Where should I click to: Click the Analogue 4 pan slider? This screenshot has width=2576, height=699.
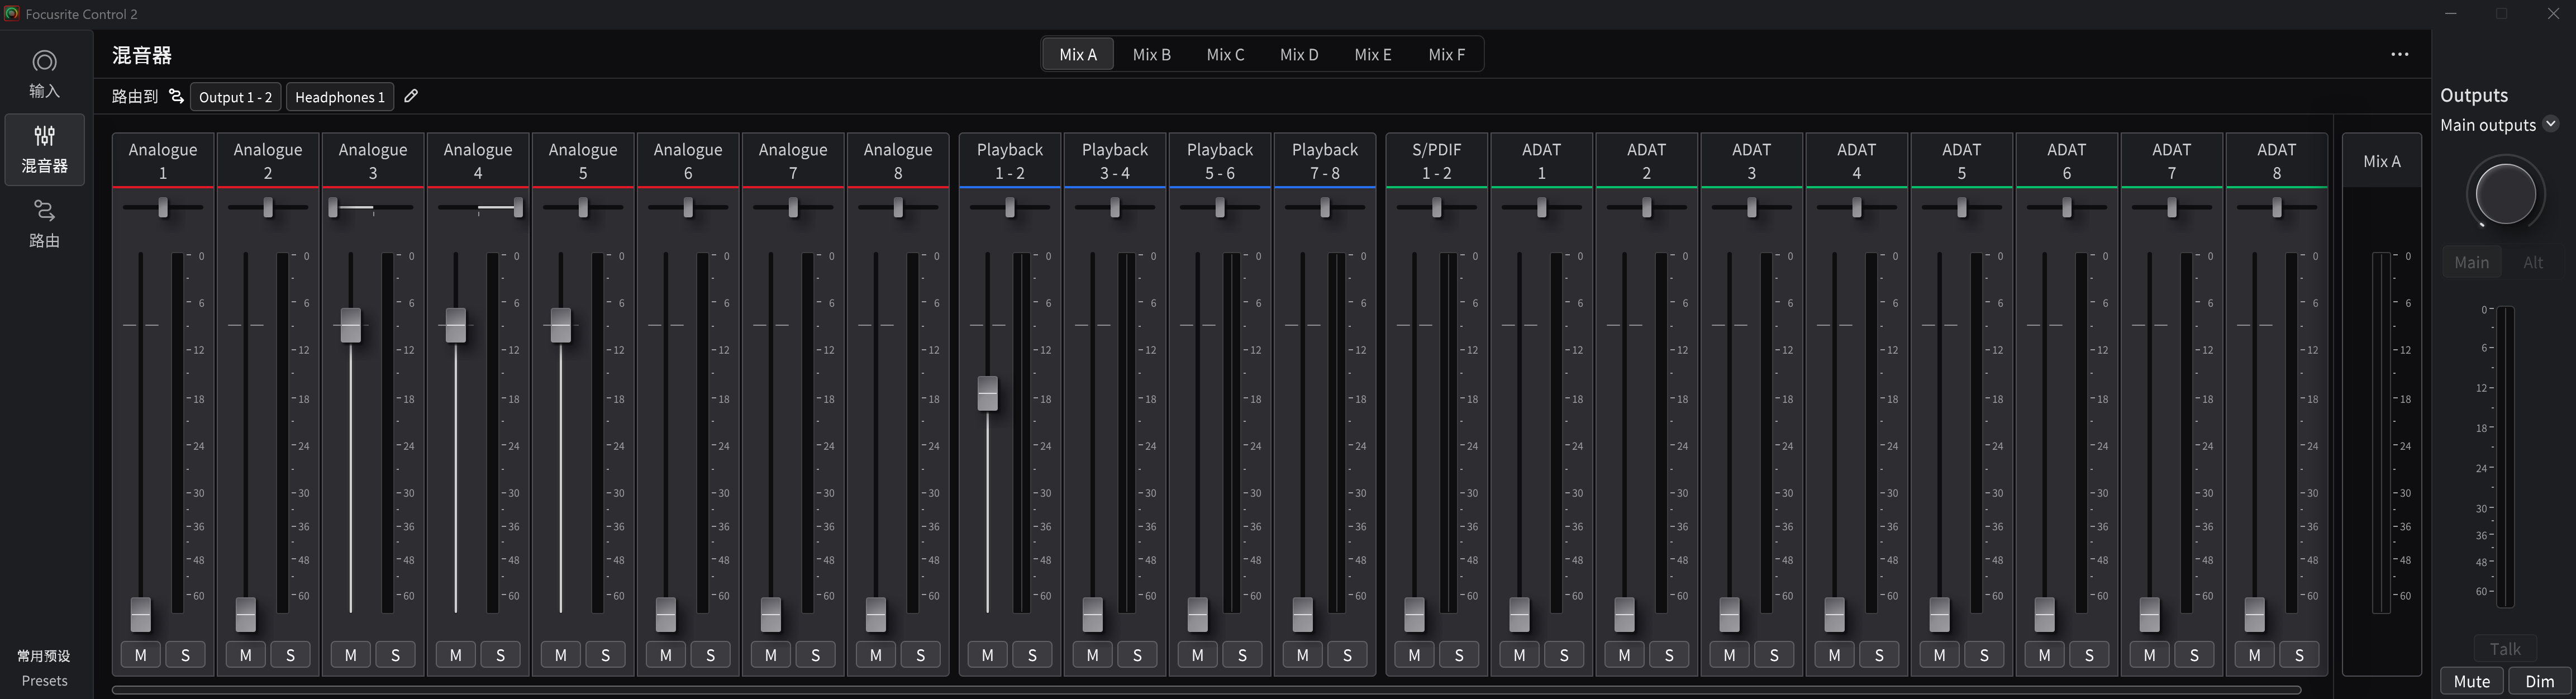478,207
